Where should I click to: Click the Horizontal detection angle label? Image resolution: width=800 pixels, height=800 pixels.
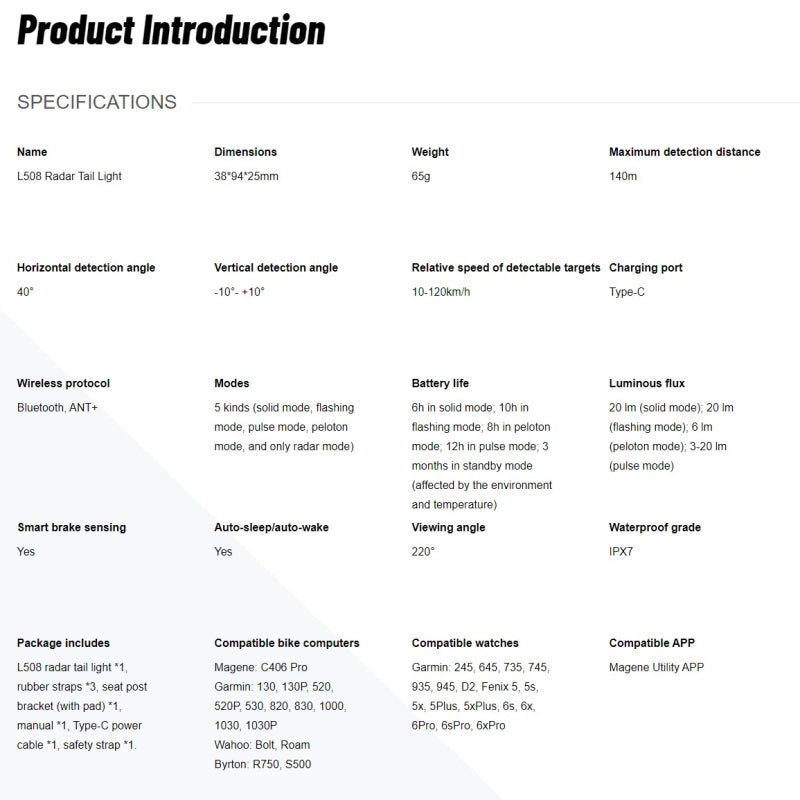pos(86,268)
